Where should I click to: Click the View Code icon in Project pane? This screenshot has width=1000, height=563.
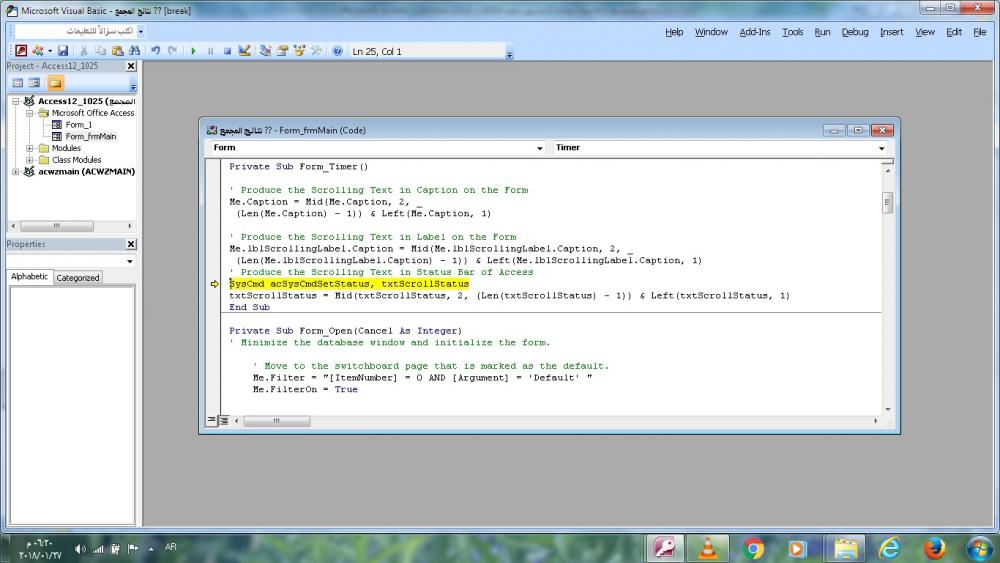pyautogui.click(x=18, y=83)
